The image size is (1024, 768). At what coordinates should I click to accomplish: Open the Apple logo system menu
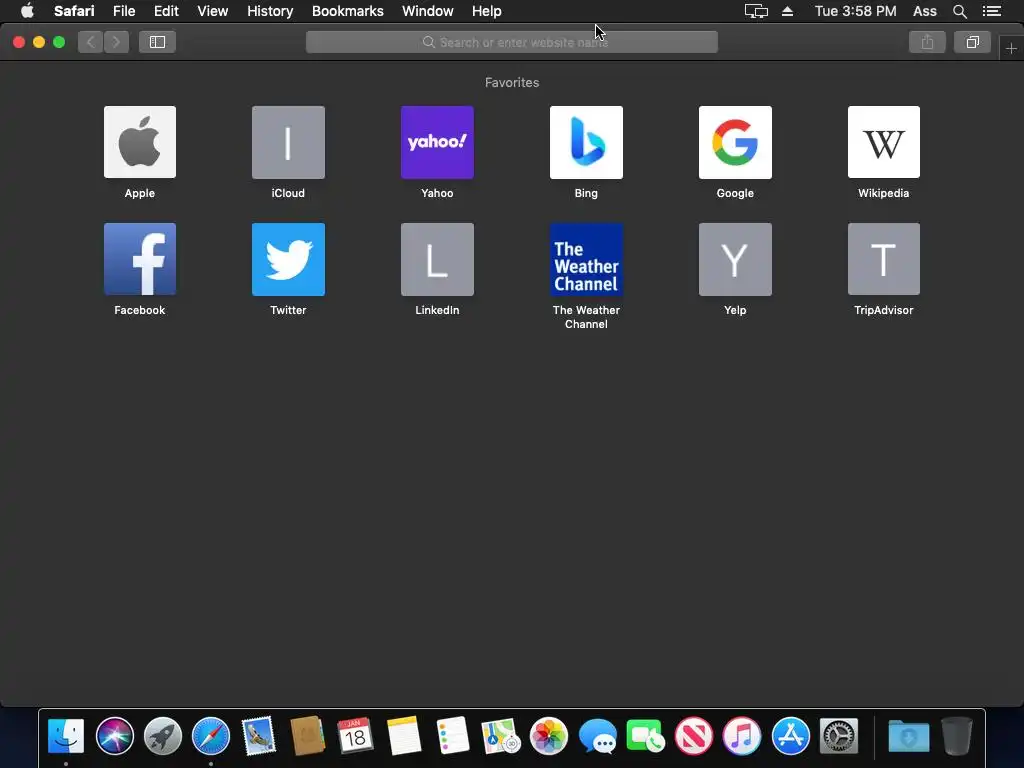point(27,11)
